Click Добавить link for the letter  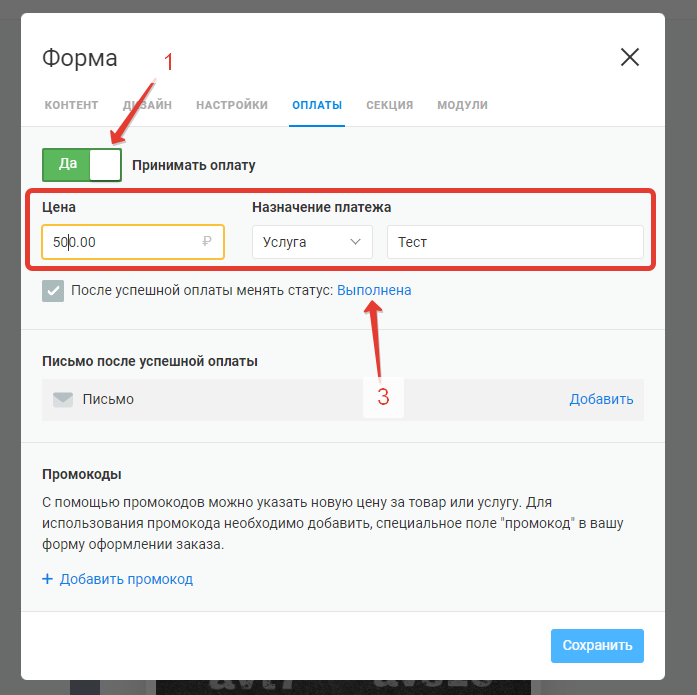(601, 399)
